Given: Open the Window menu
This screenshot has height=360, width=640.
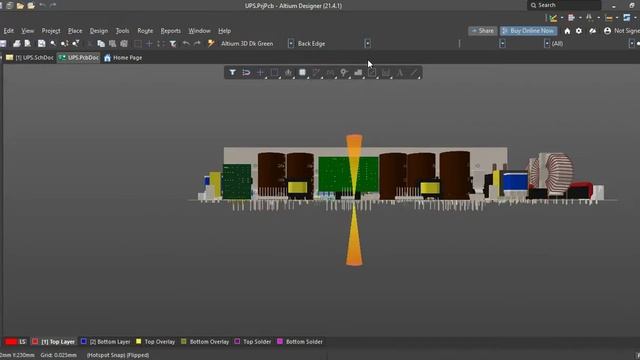Looking at the screenshot, I should coord(199,31).
